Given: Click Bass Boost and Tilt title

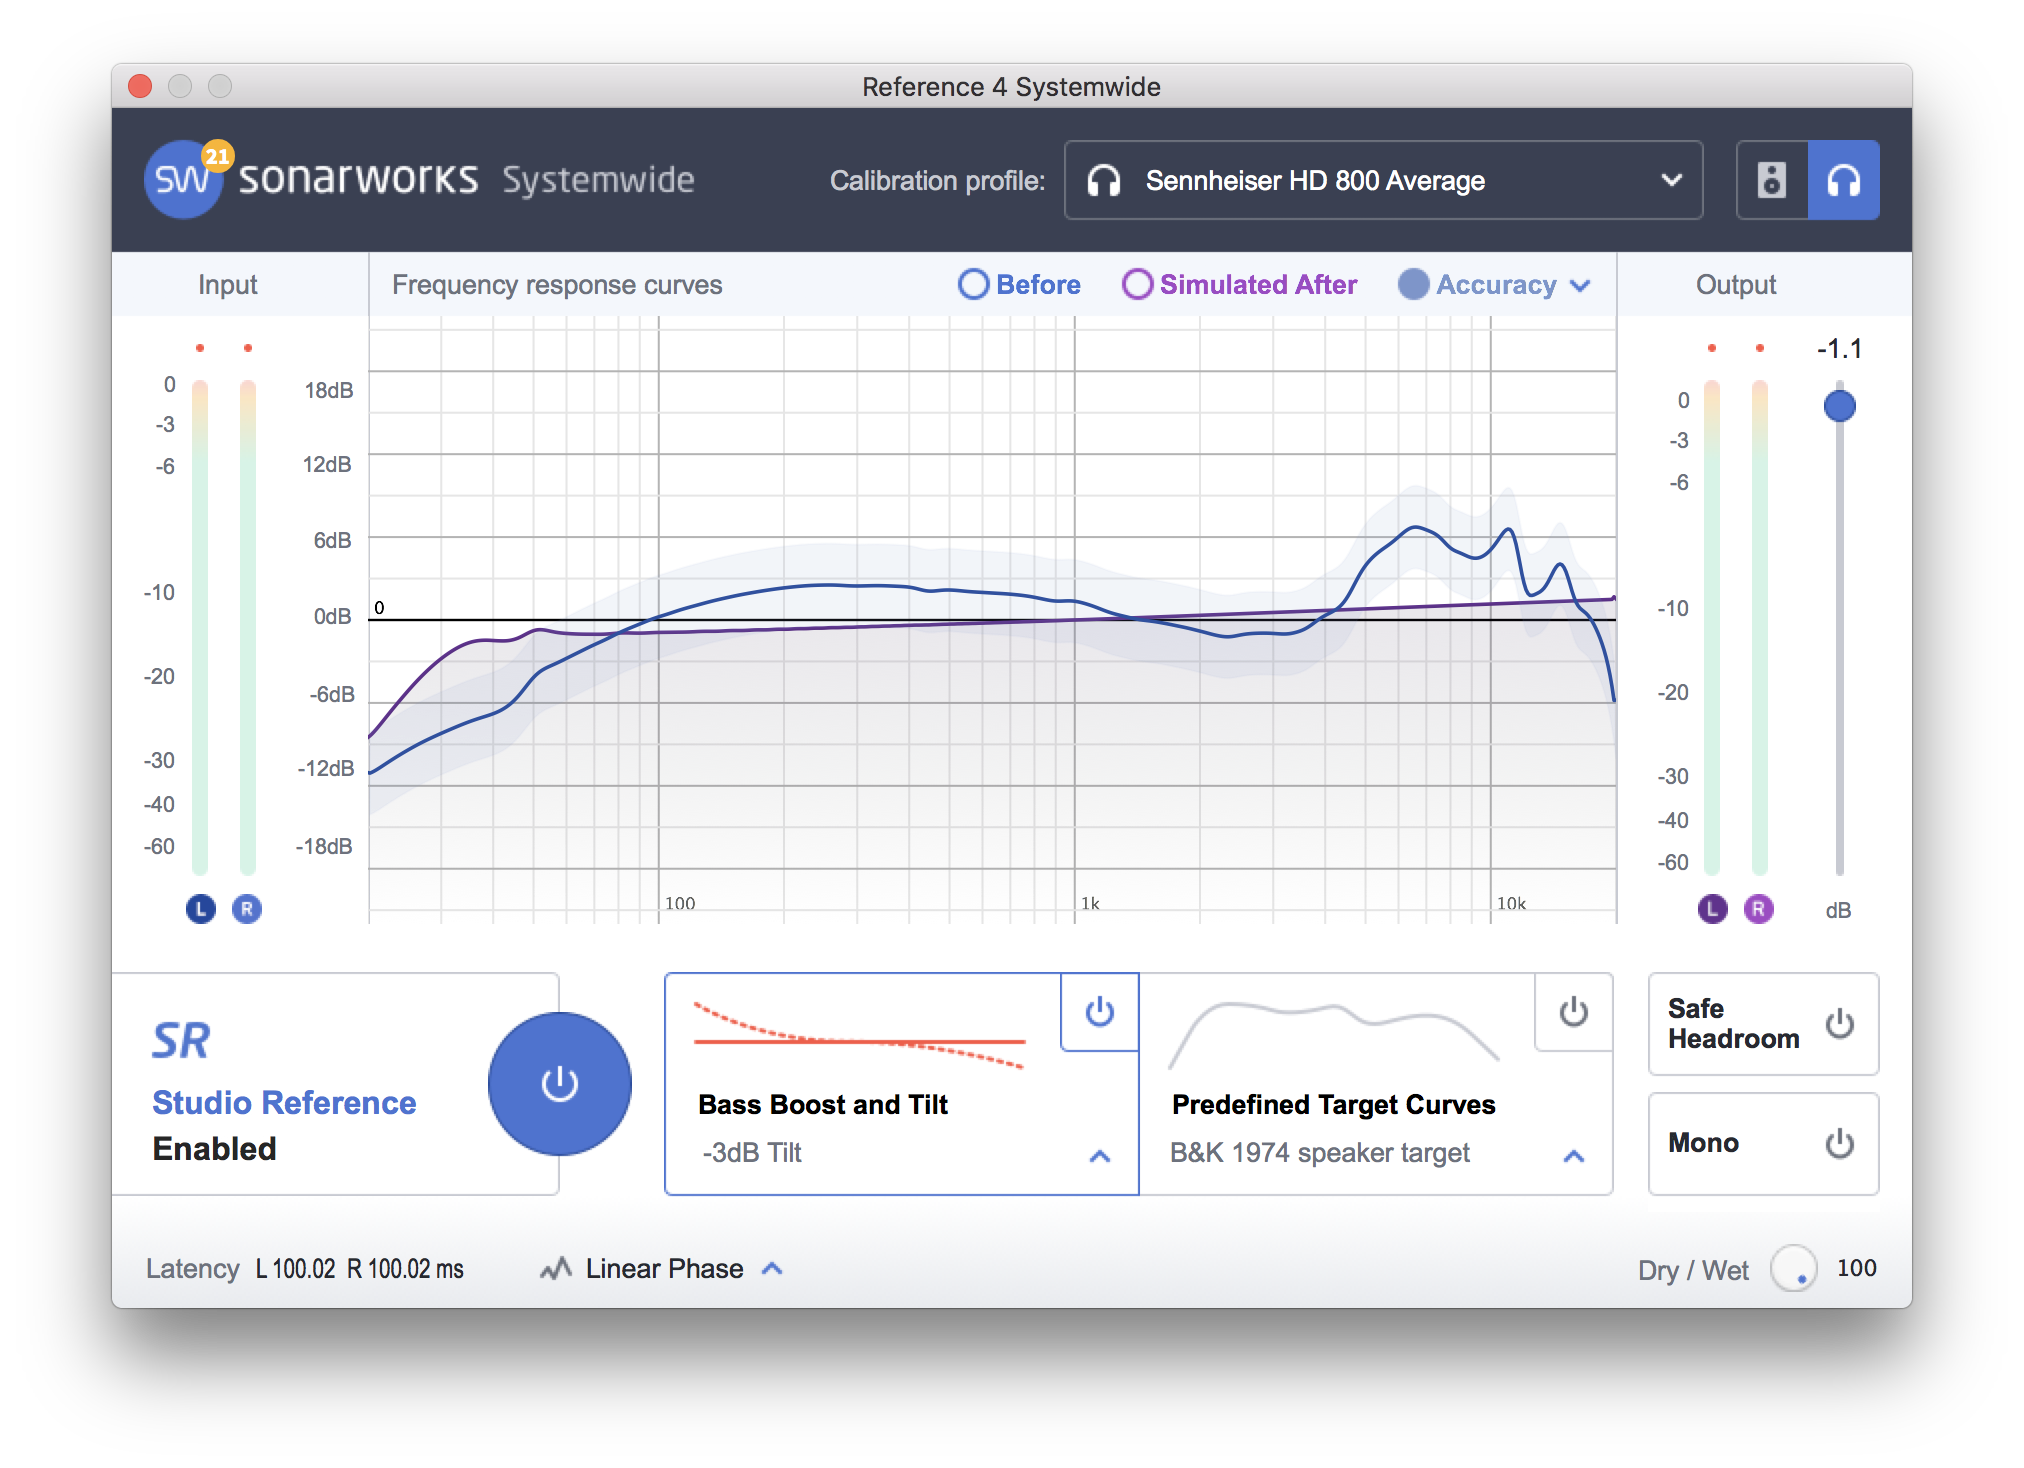Looking at the screenshot, I should 822,1104.
